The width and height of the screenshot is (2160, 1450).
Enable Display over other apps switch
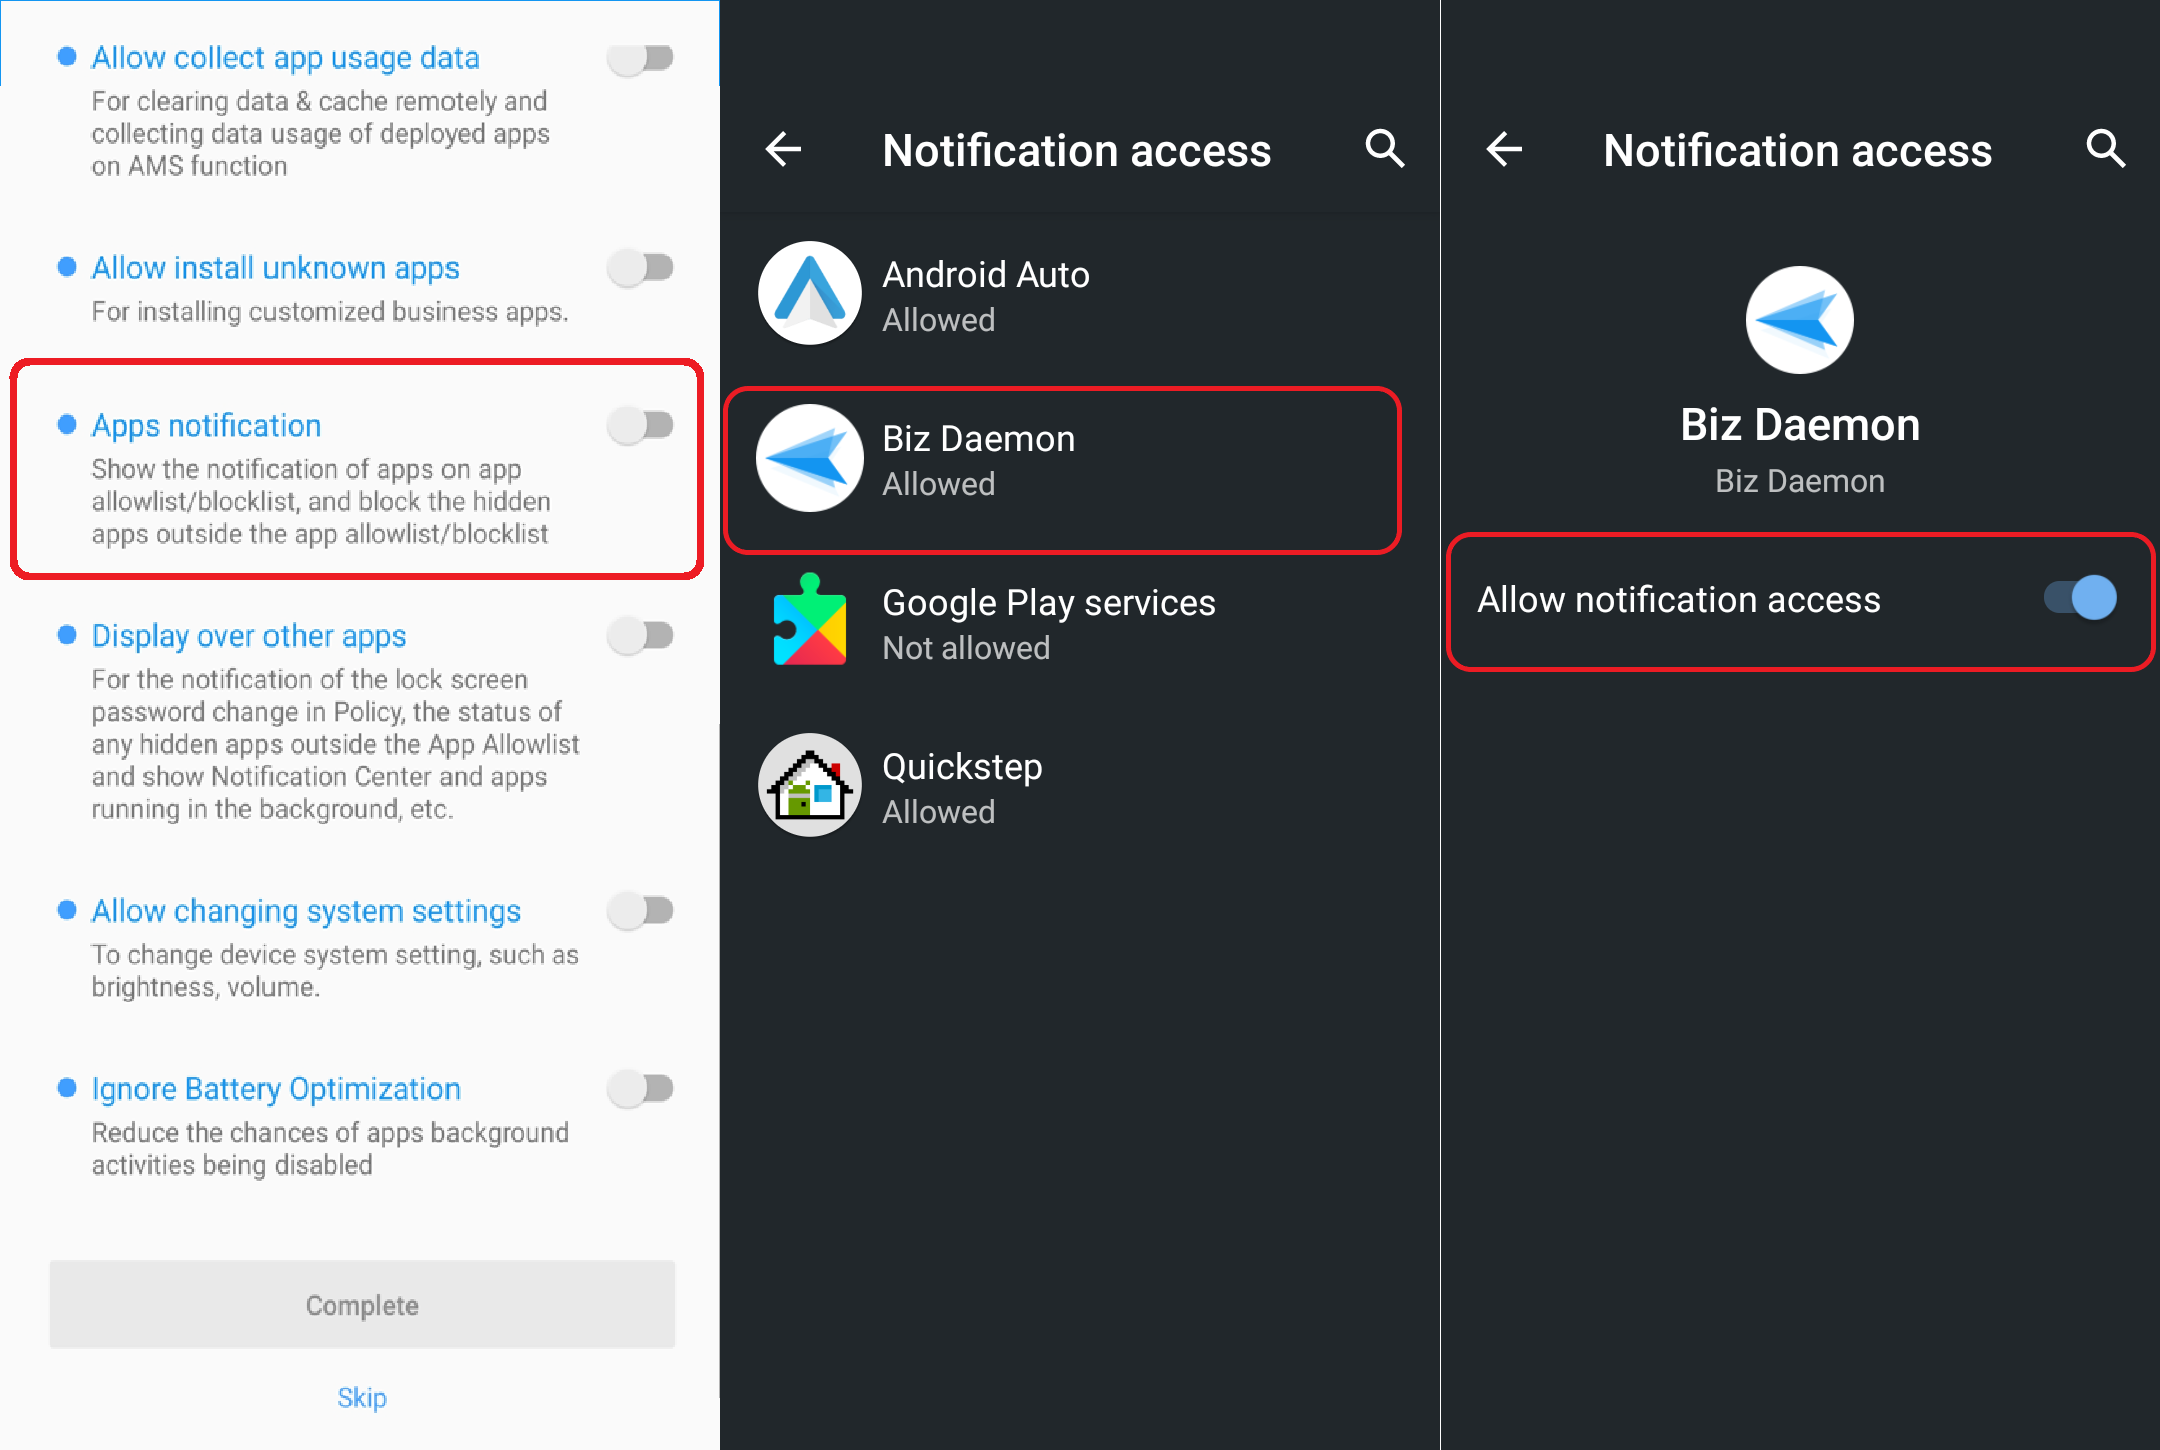641,635
